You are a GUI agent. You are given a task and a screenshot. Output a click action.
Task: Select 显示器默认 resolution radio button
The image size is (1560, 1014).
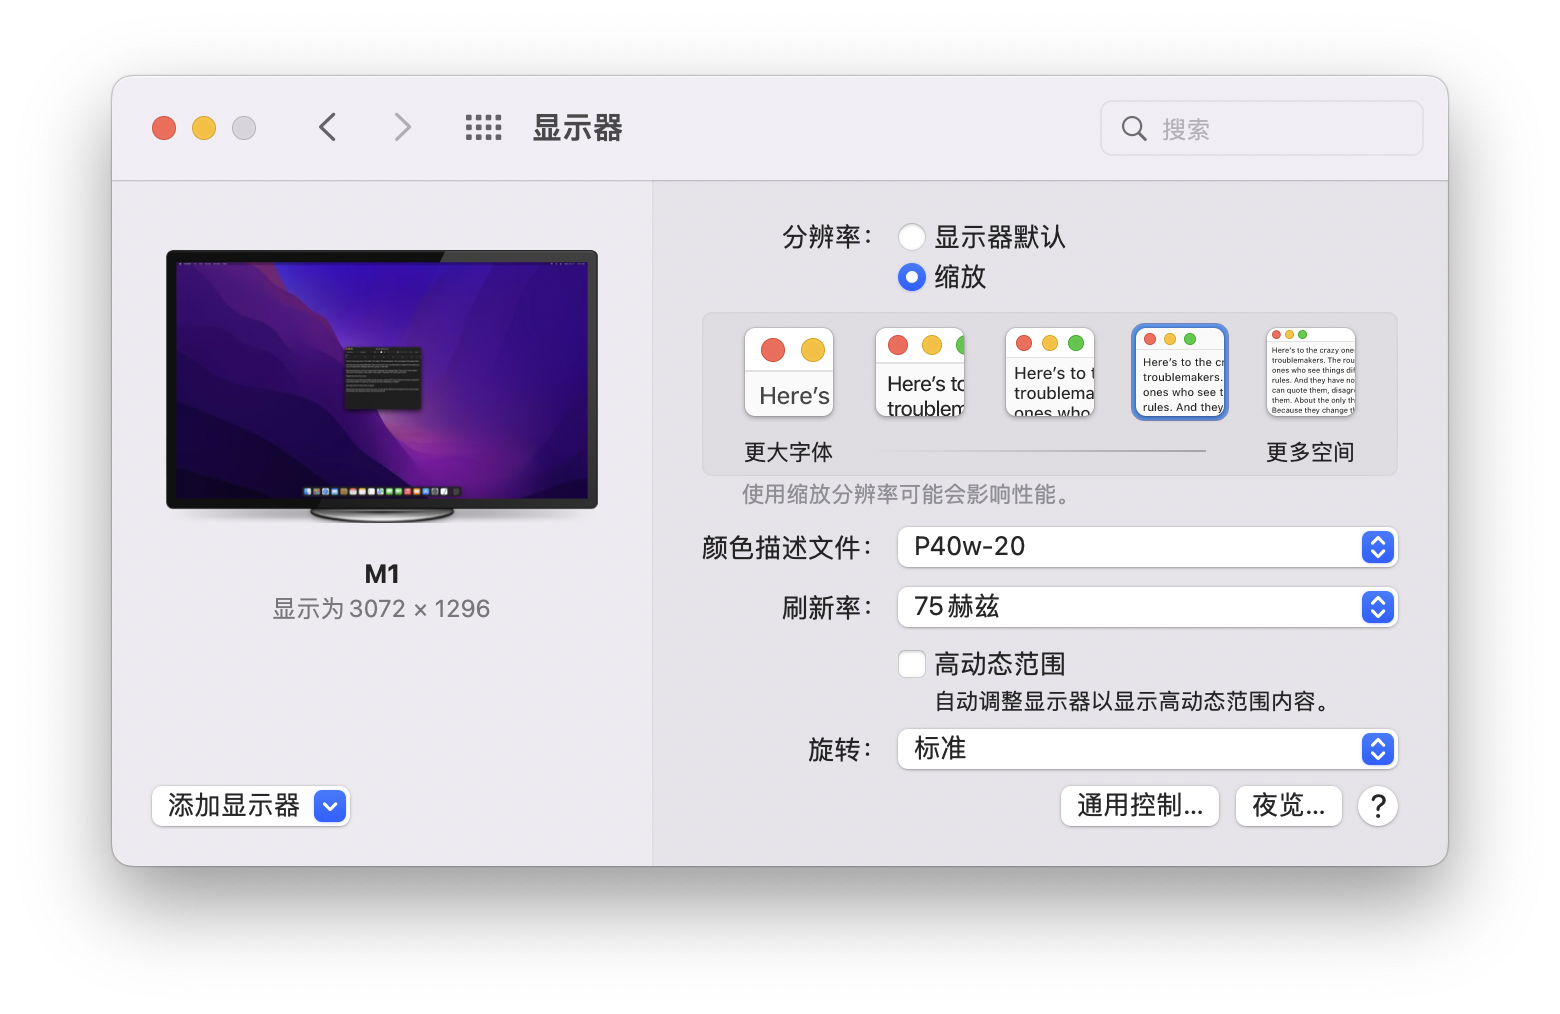click(x=911, y=237)
